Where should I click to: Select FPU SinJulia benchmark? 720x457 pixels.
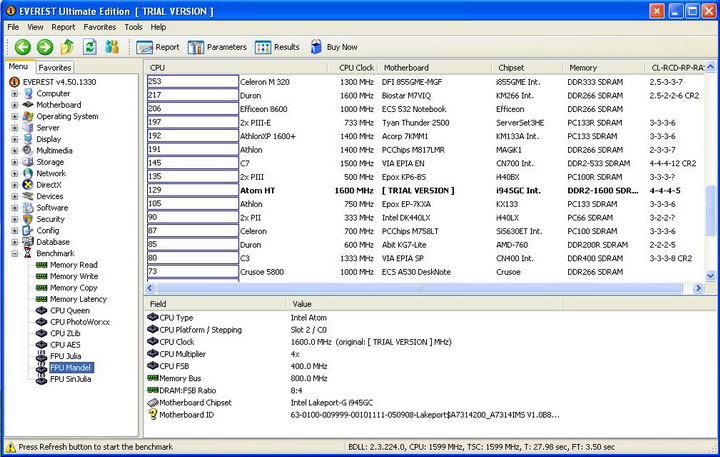70,379
